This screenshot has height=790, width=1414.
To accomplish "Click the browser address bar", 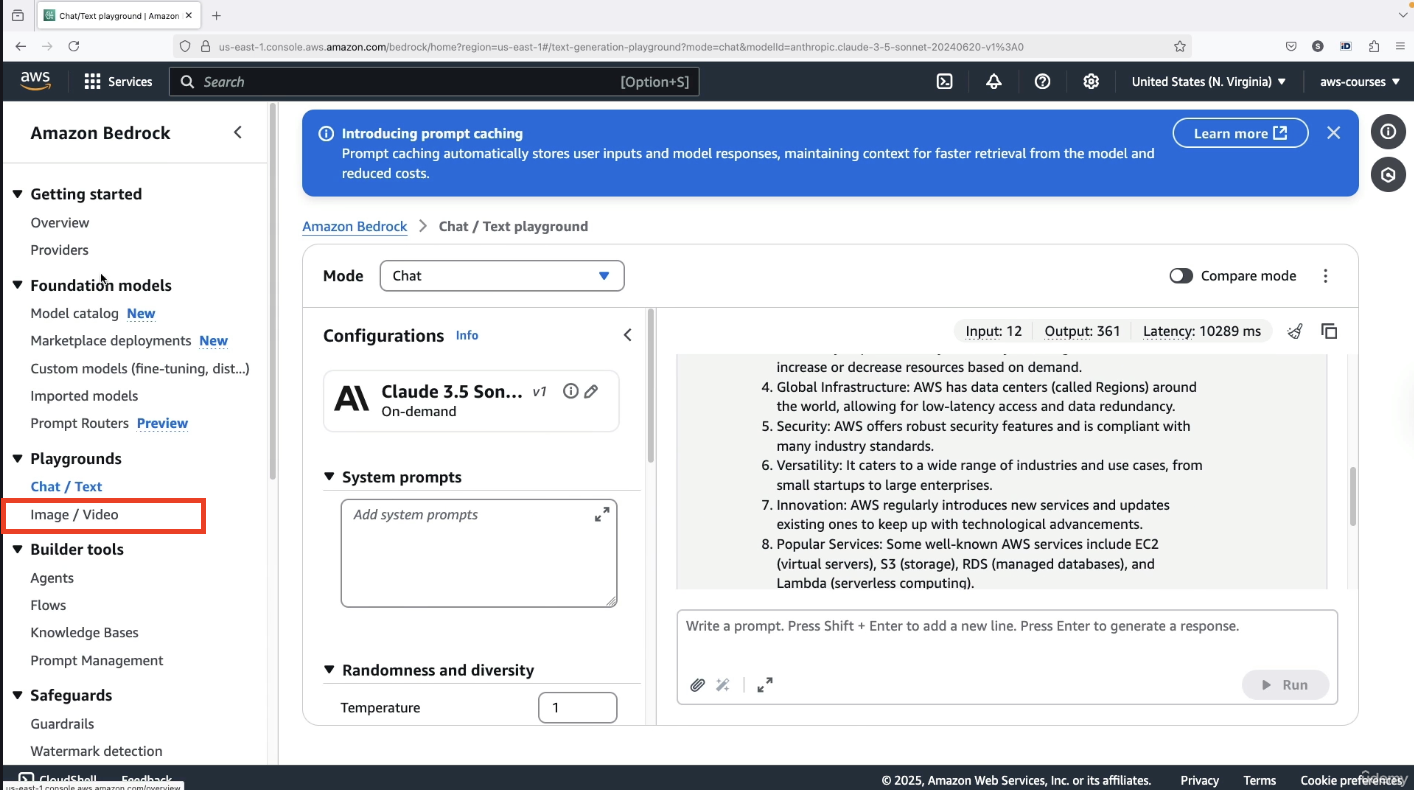I will pos(680,46).
